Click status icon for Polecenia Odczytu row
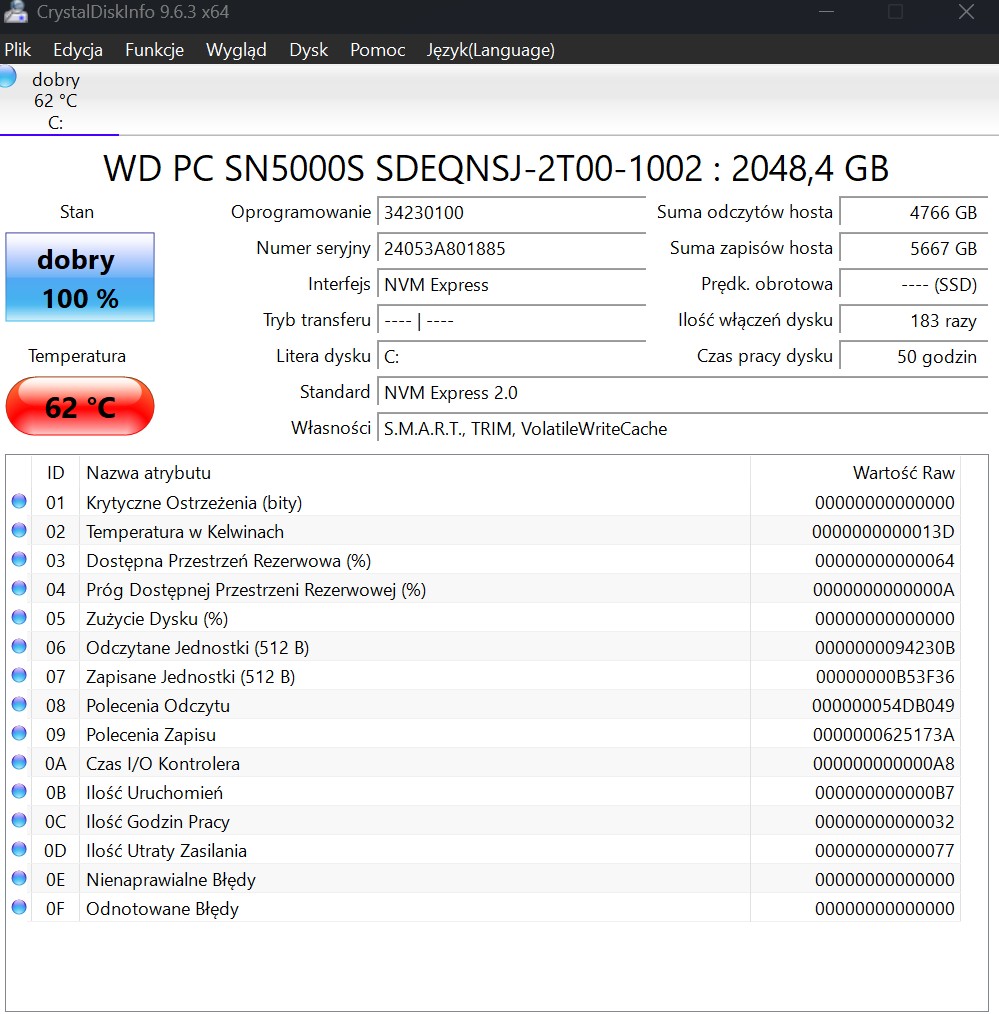999x1014 pixels. click(x=19, y=705)
